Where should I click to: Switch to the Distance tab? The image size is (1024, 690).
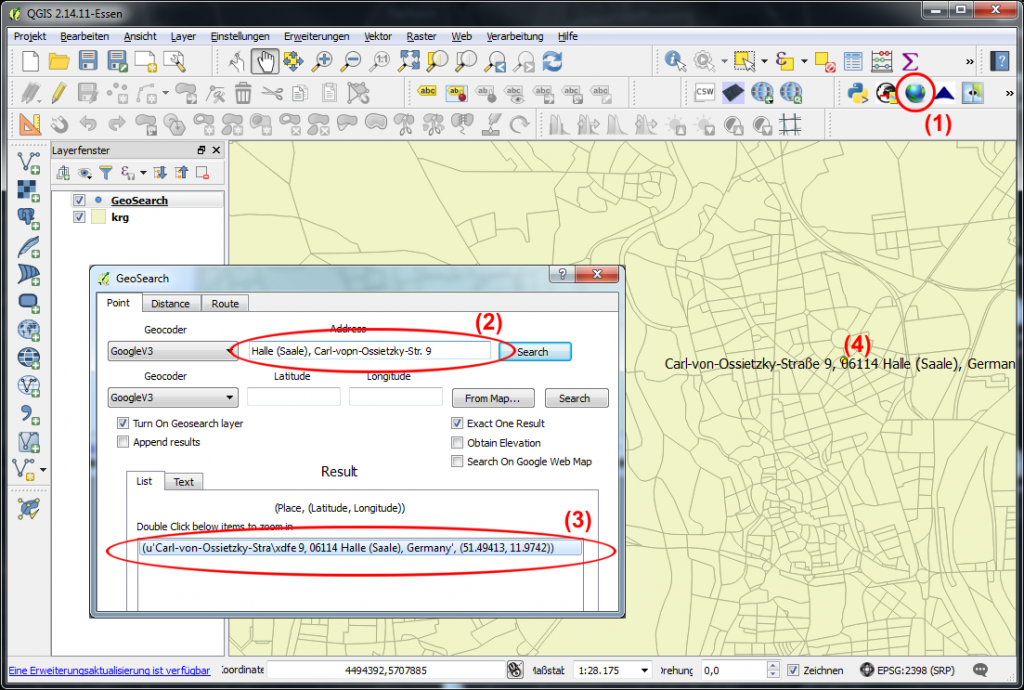[170, 303]
